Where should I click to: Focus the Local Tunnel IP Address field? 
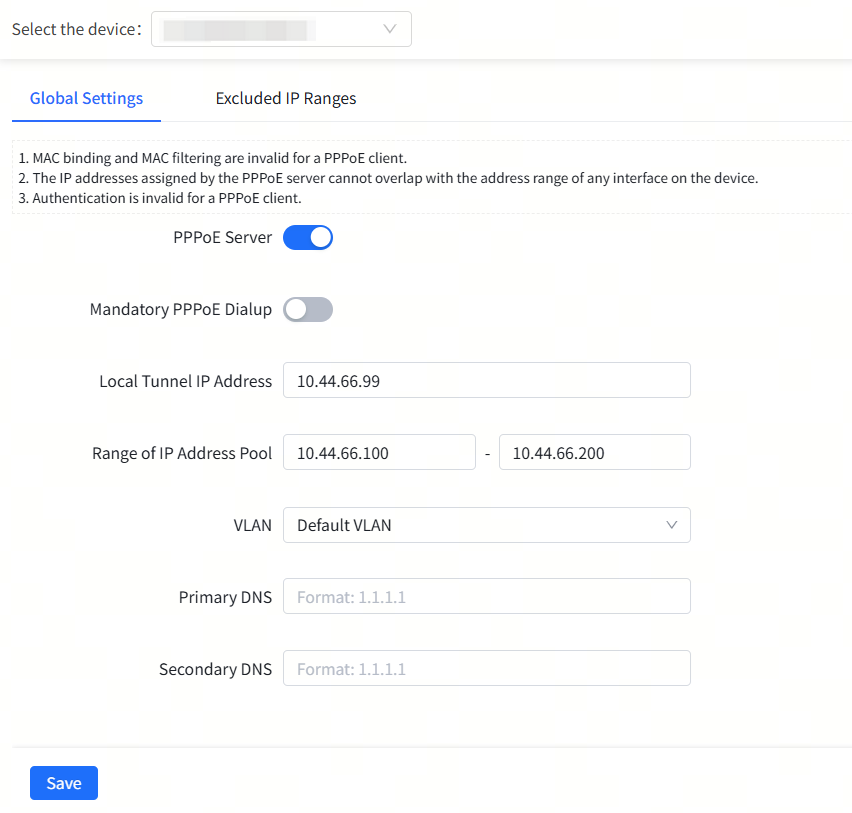[486, 381]
